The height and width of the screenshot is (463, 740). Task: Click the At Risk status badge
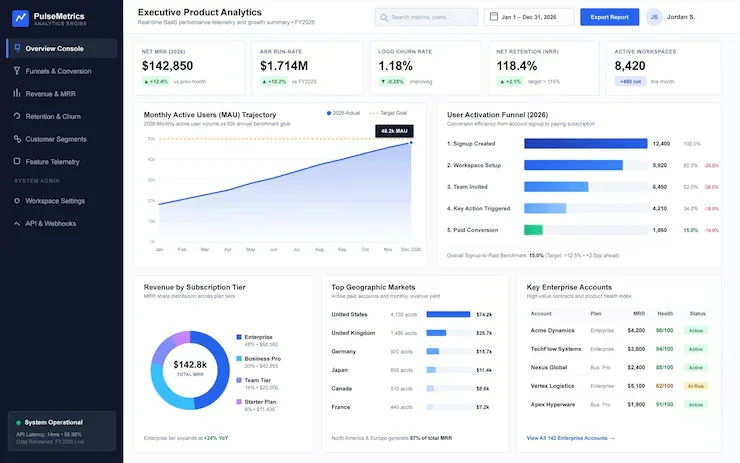[696, 386]
